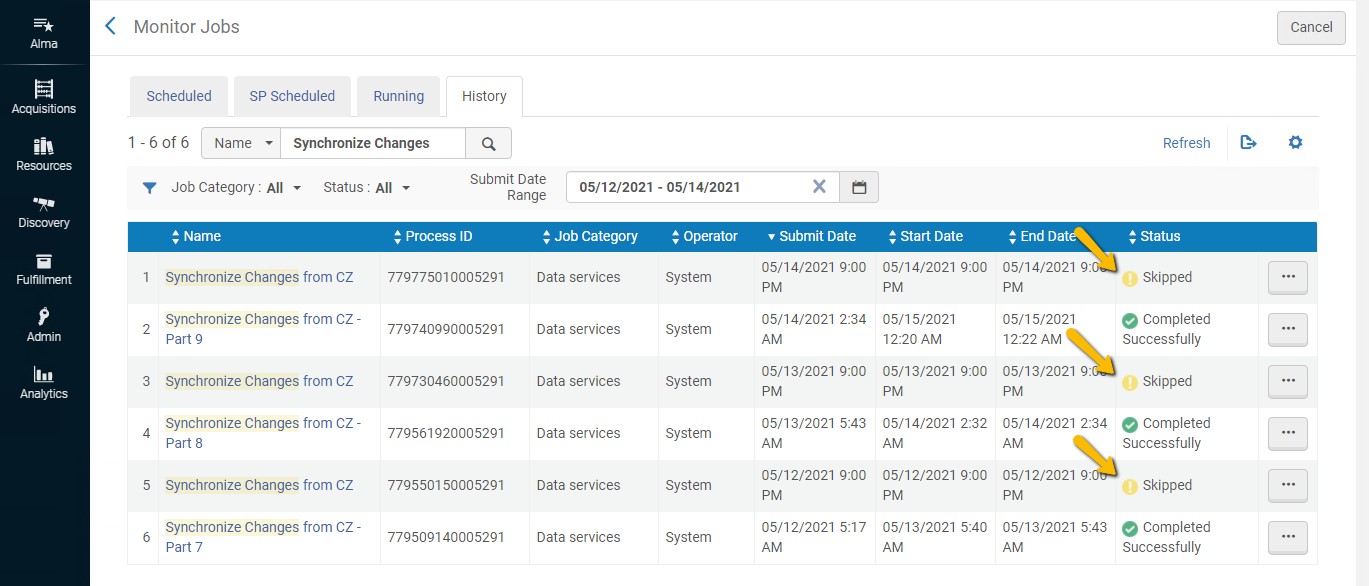Open the calendar date picker
1369x586 pixels.
pyautogui.click(x=858, y=187)
